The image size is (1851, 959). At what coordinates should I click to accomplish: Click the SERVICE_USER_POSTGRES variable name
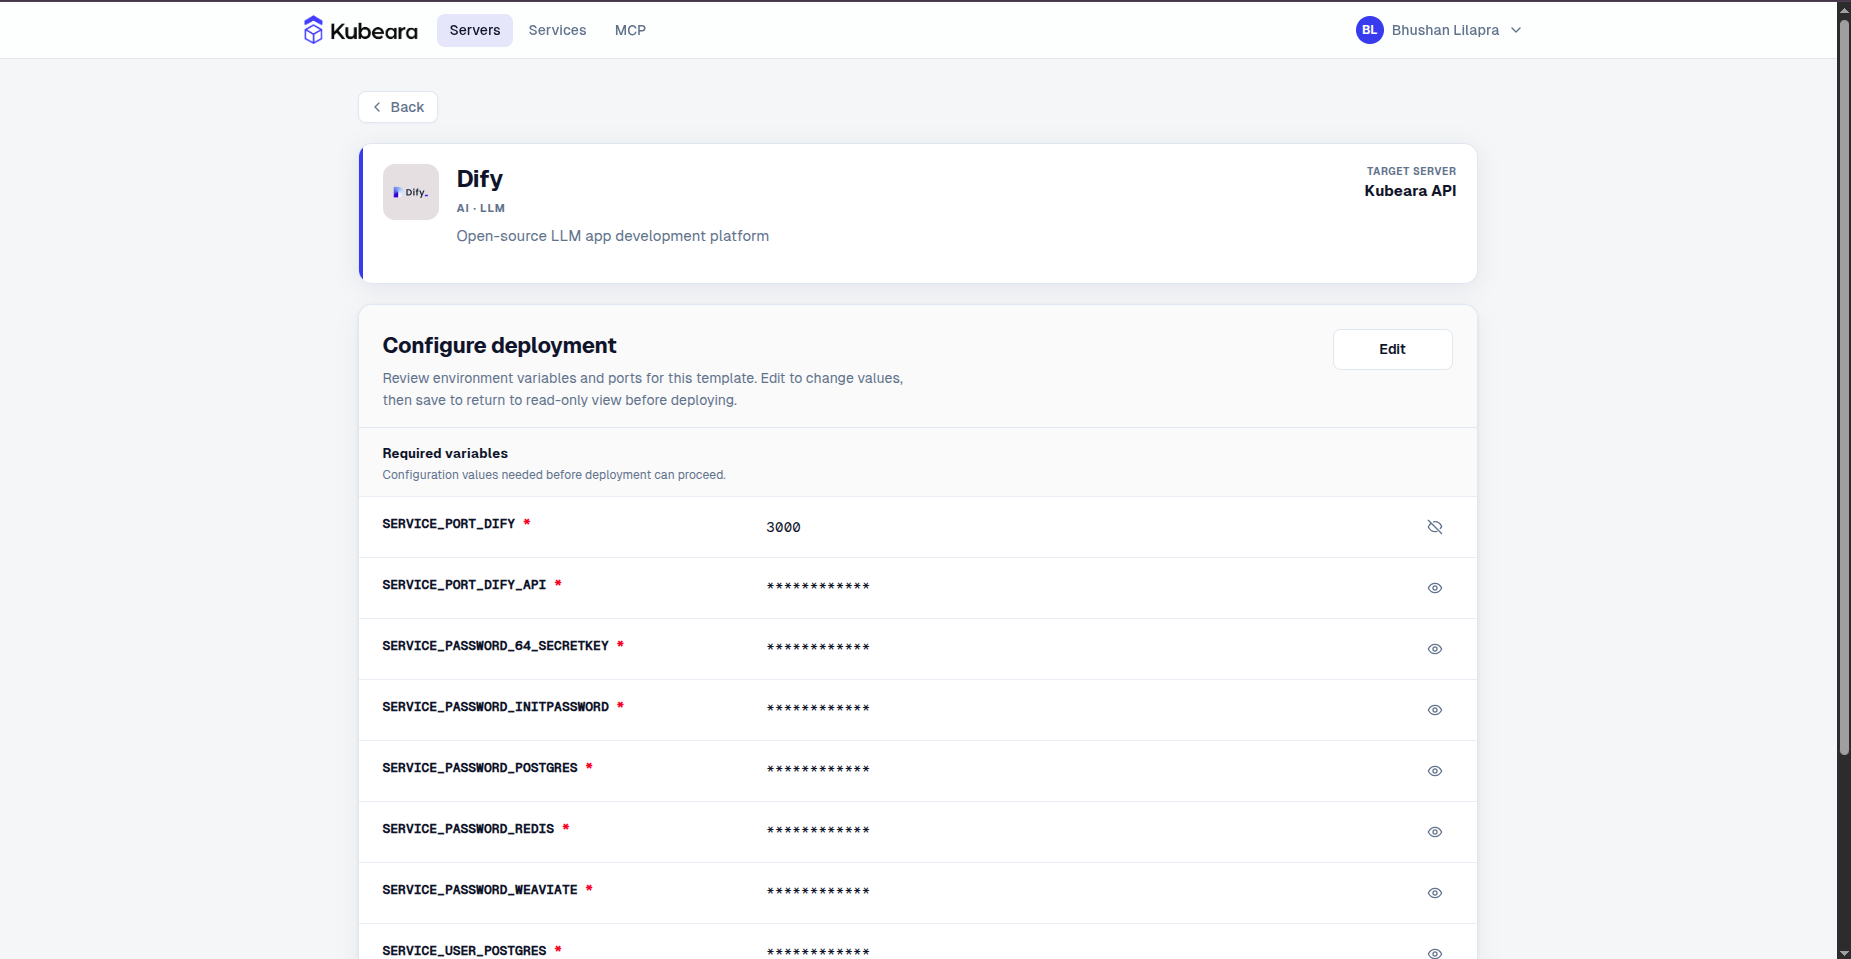coord(464,951)
